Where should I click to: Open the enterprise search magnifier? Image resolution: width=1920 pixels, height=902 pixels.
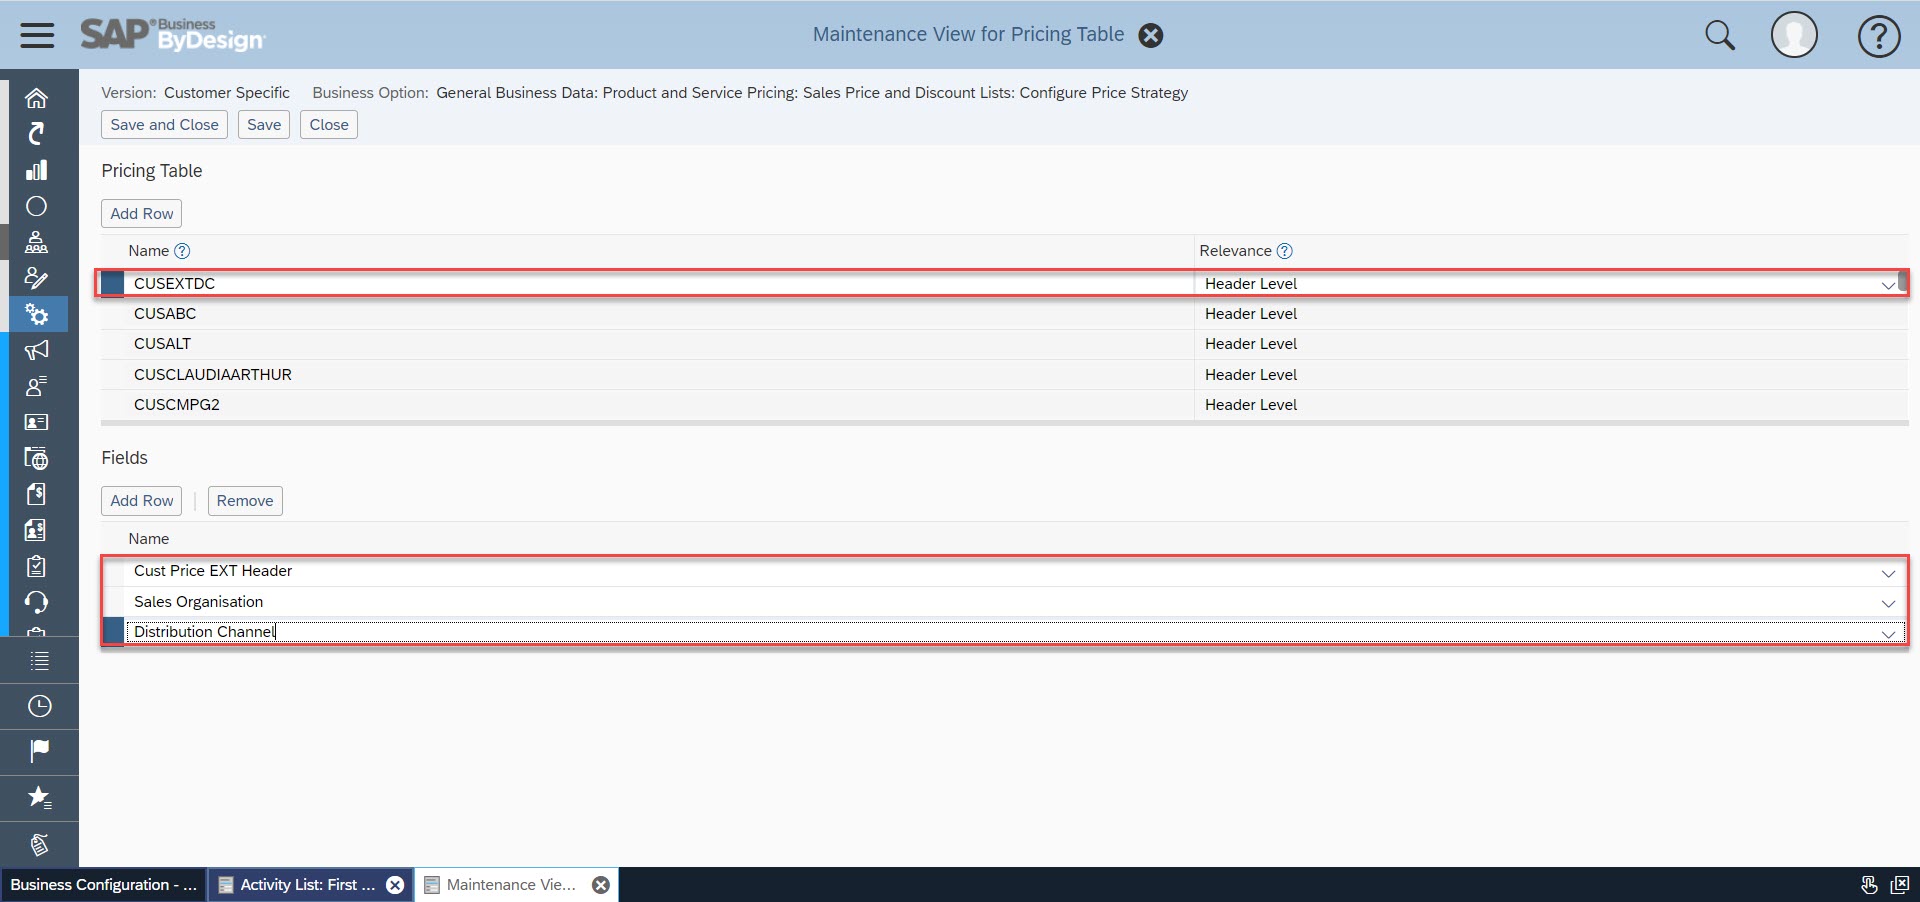(1719, 35)
